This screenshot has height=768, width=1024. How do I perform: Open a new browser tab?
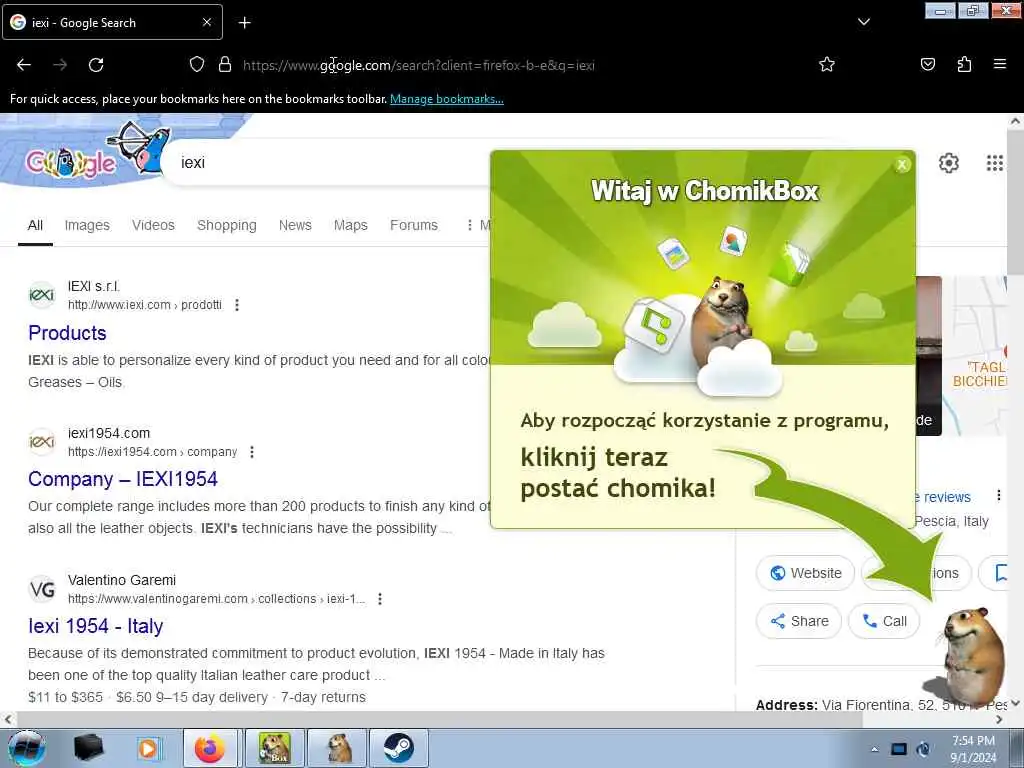tap(244, 23)
